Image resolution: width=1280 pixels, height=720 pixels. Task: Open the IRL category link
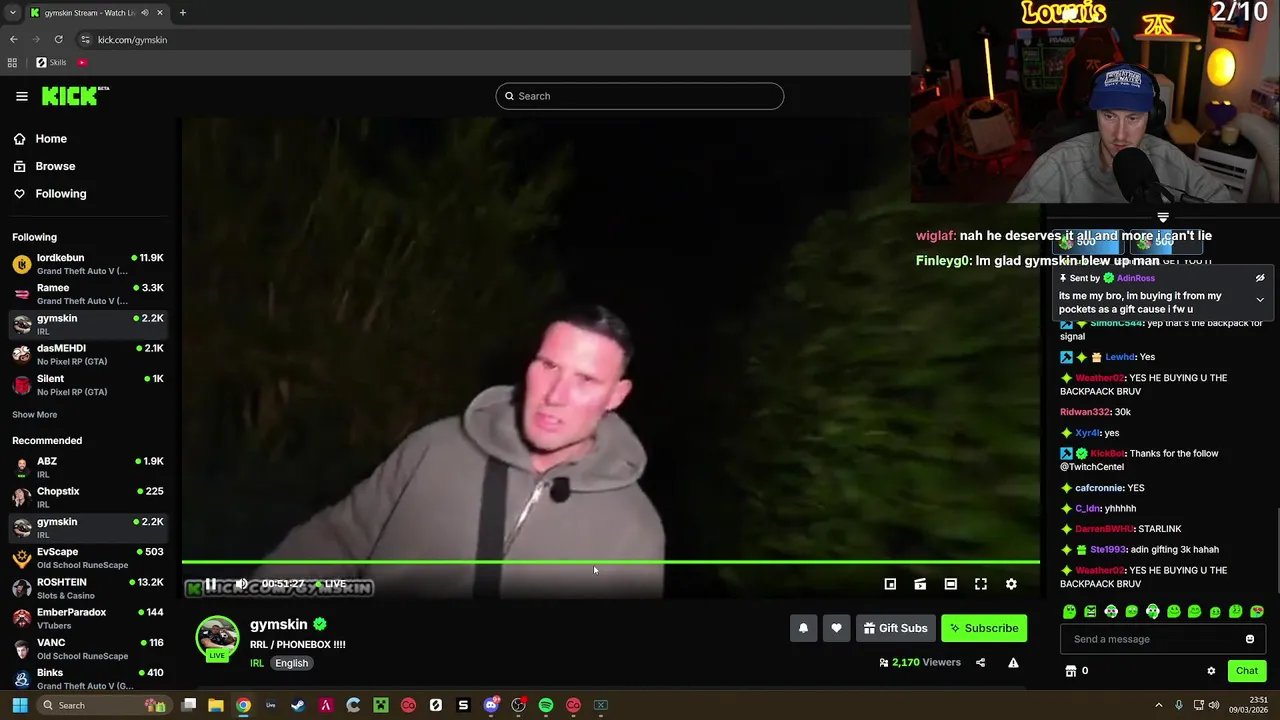[x=257, y=663]
